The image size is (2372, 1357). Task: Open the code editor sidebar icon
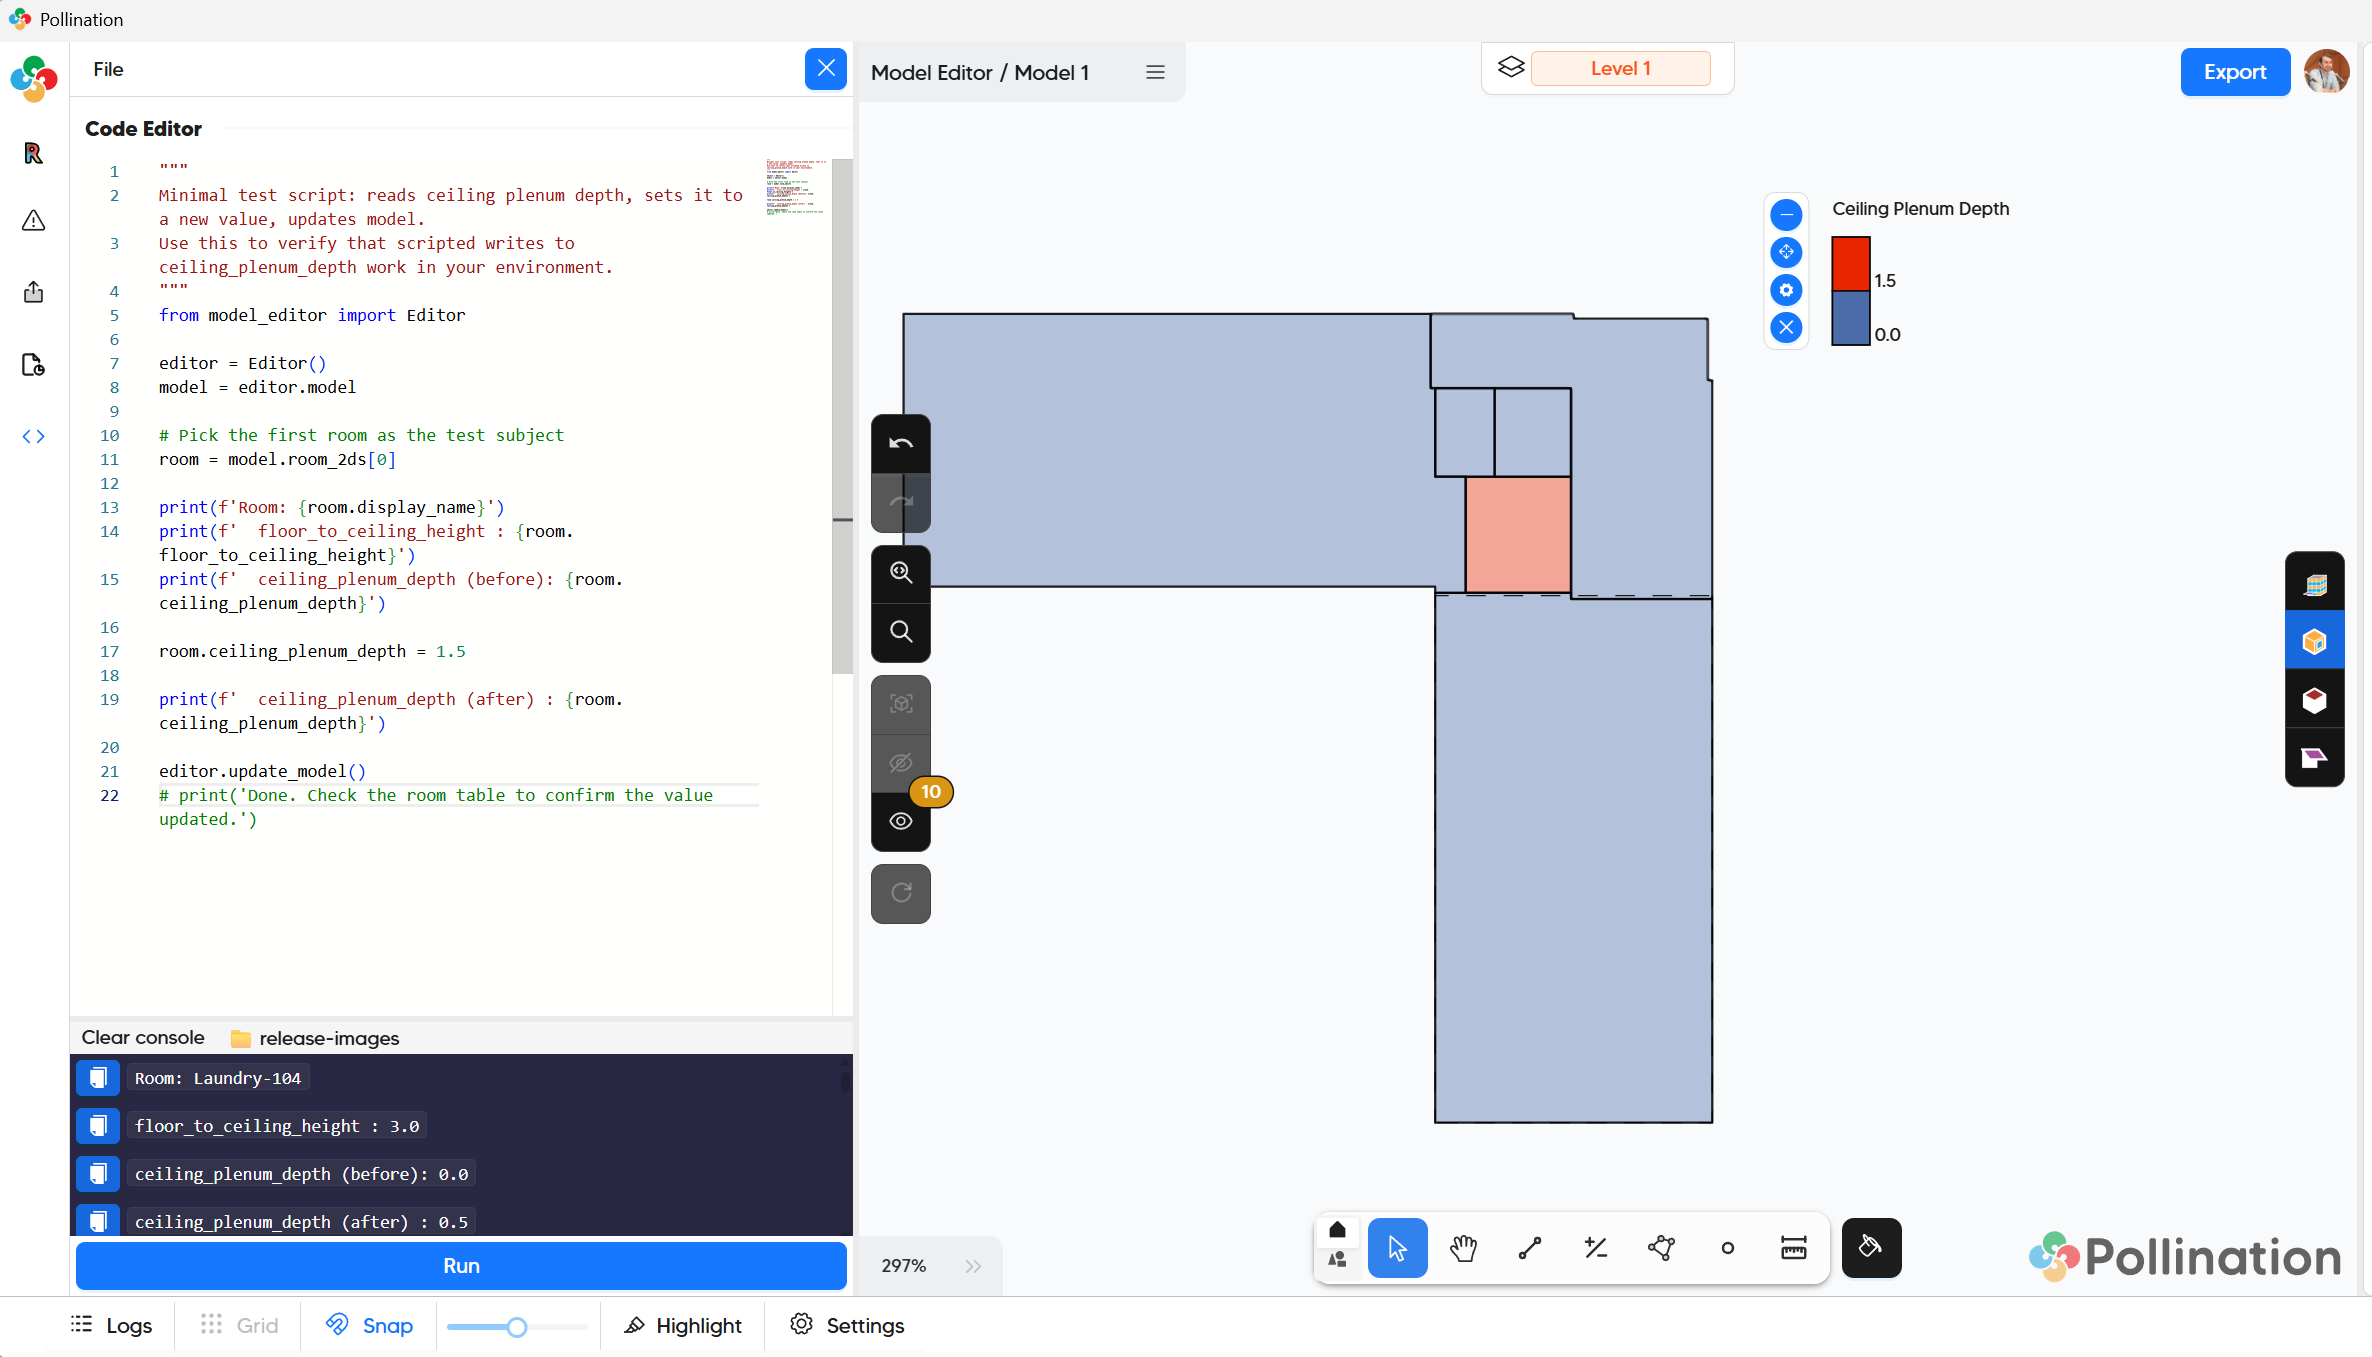click(x=33, y=436)
